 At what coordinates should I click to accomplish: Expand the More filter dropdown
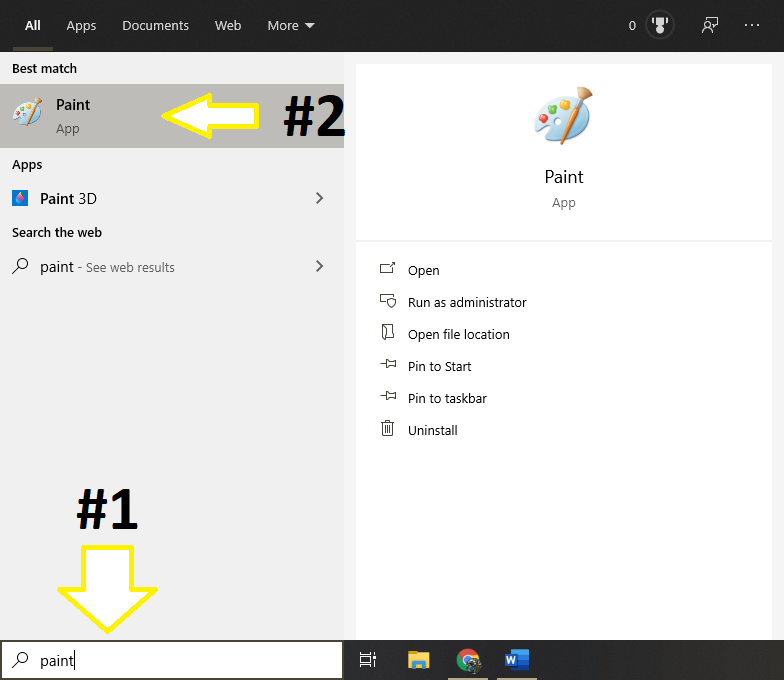click(x=290, y=26)
